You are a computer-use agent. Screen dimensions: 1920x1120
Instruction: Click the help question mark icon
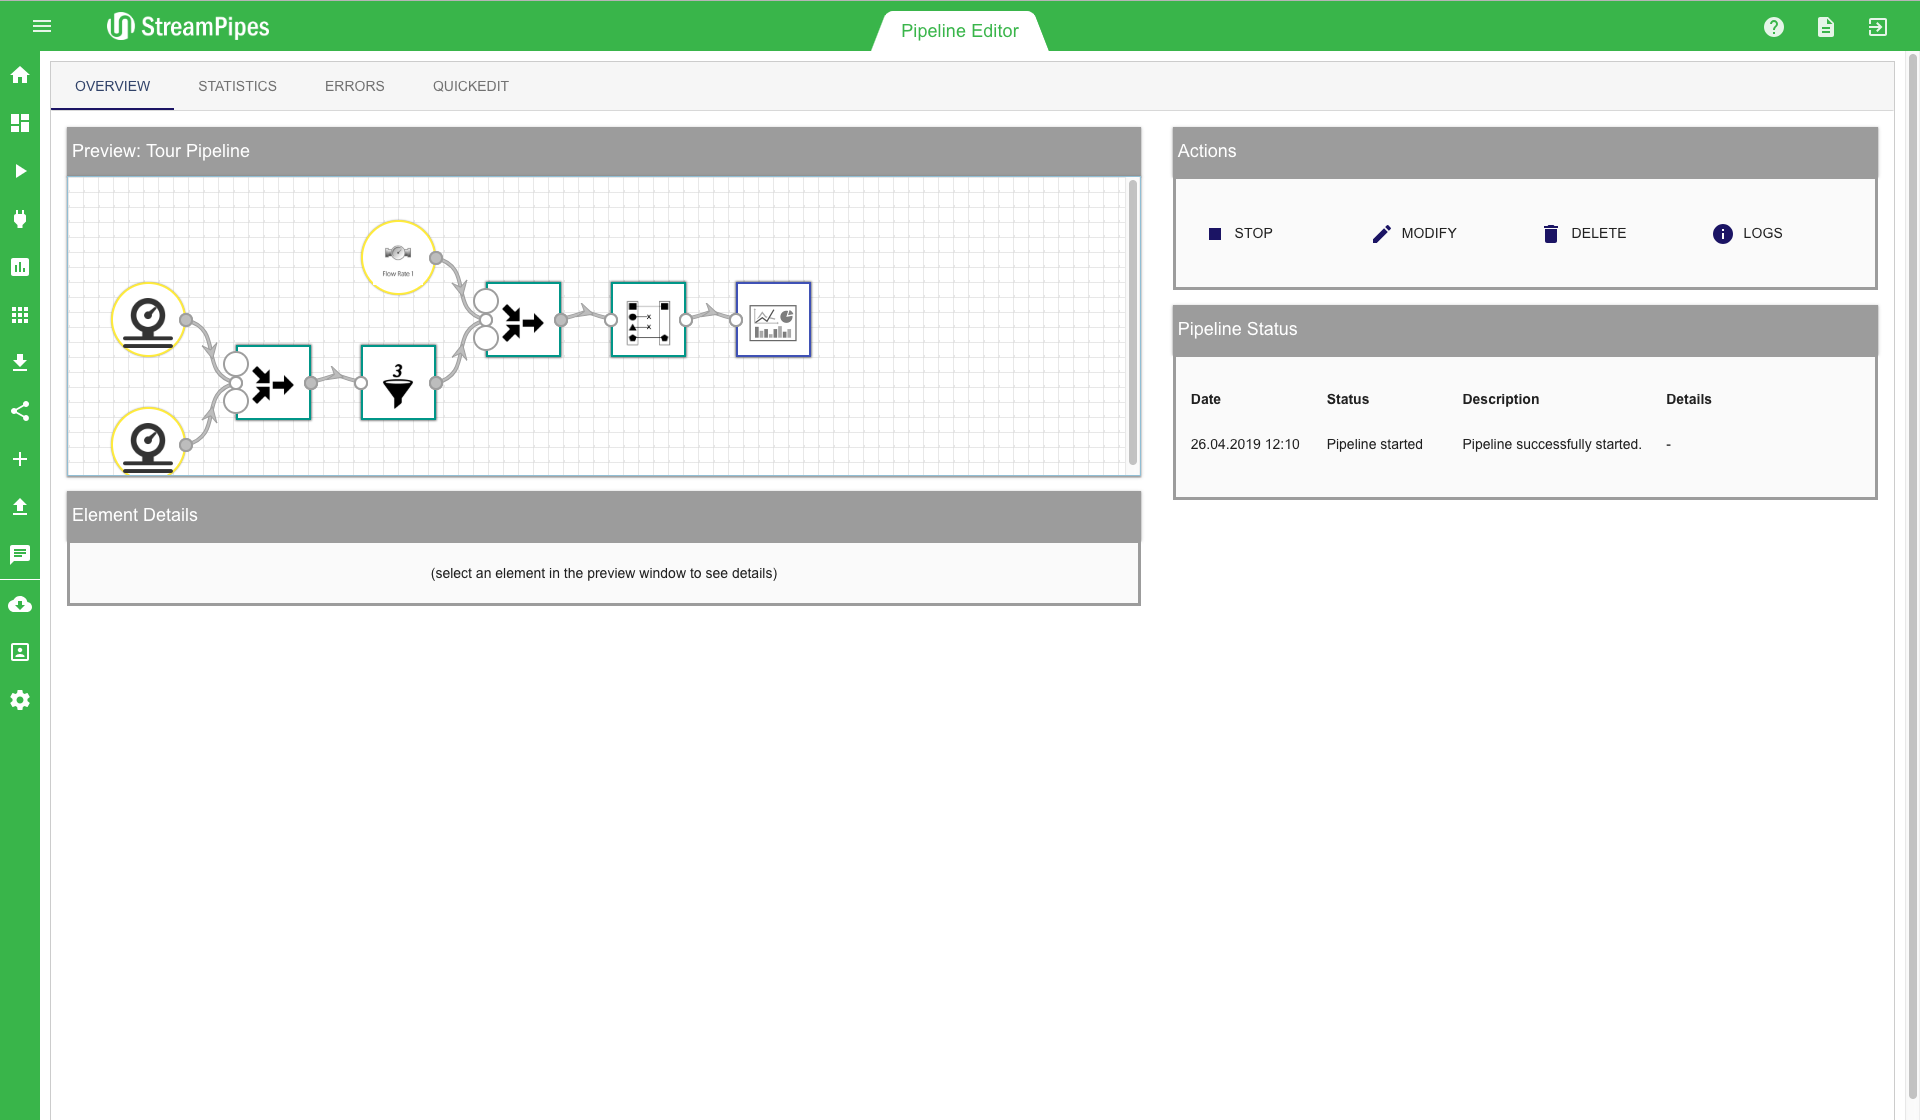[1774, 27]
